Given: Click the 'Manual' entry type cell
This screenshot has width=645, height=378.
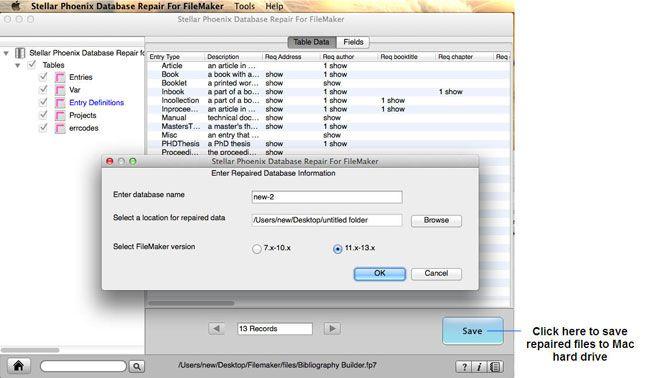Looking at the screenshot, I should click(x=174, y=118).
